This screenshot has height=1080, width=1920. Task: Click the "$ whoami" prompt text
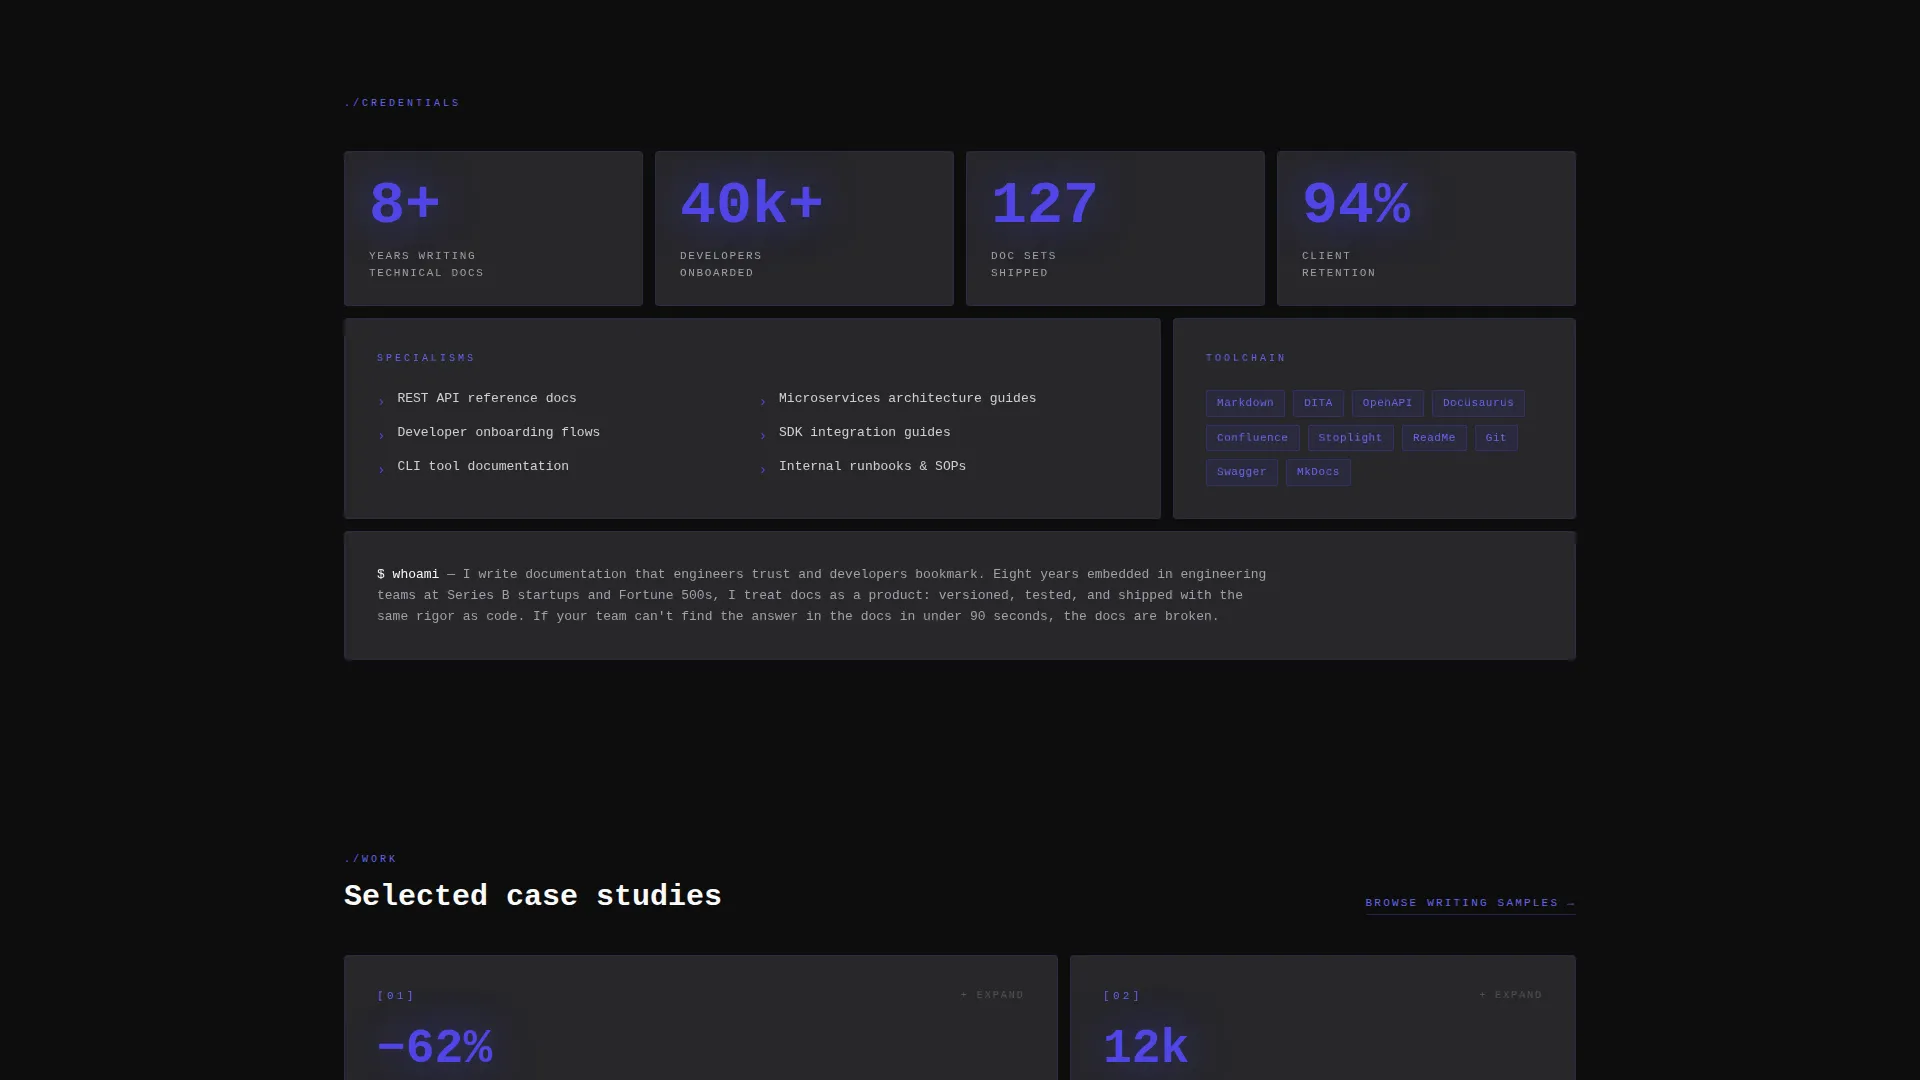(x=408, y=574)
